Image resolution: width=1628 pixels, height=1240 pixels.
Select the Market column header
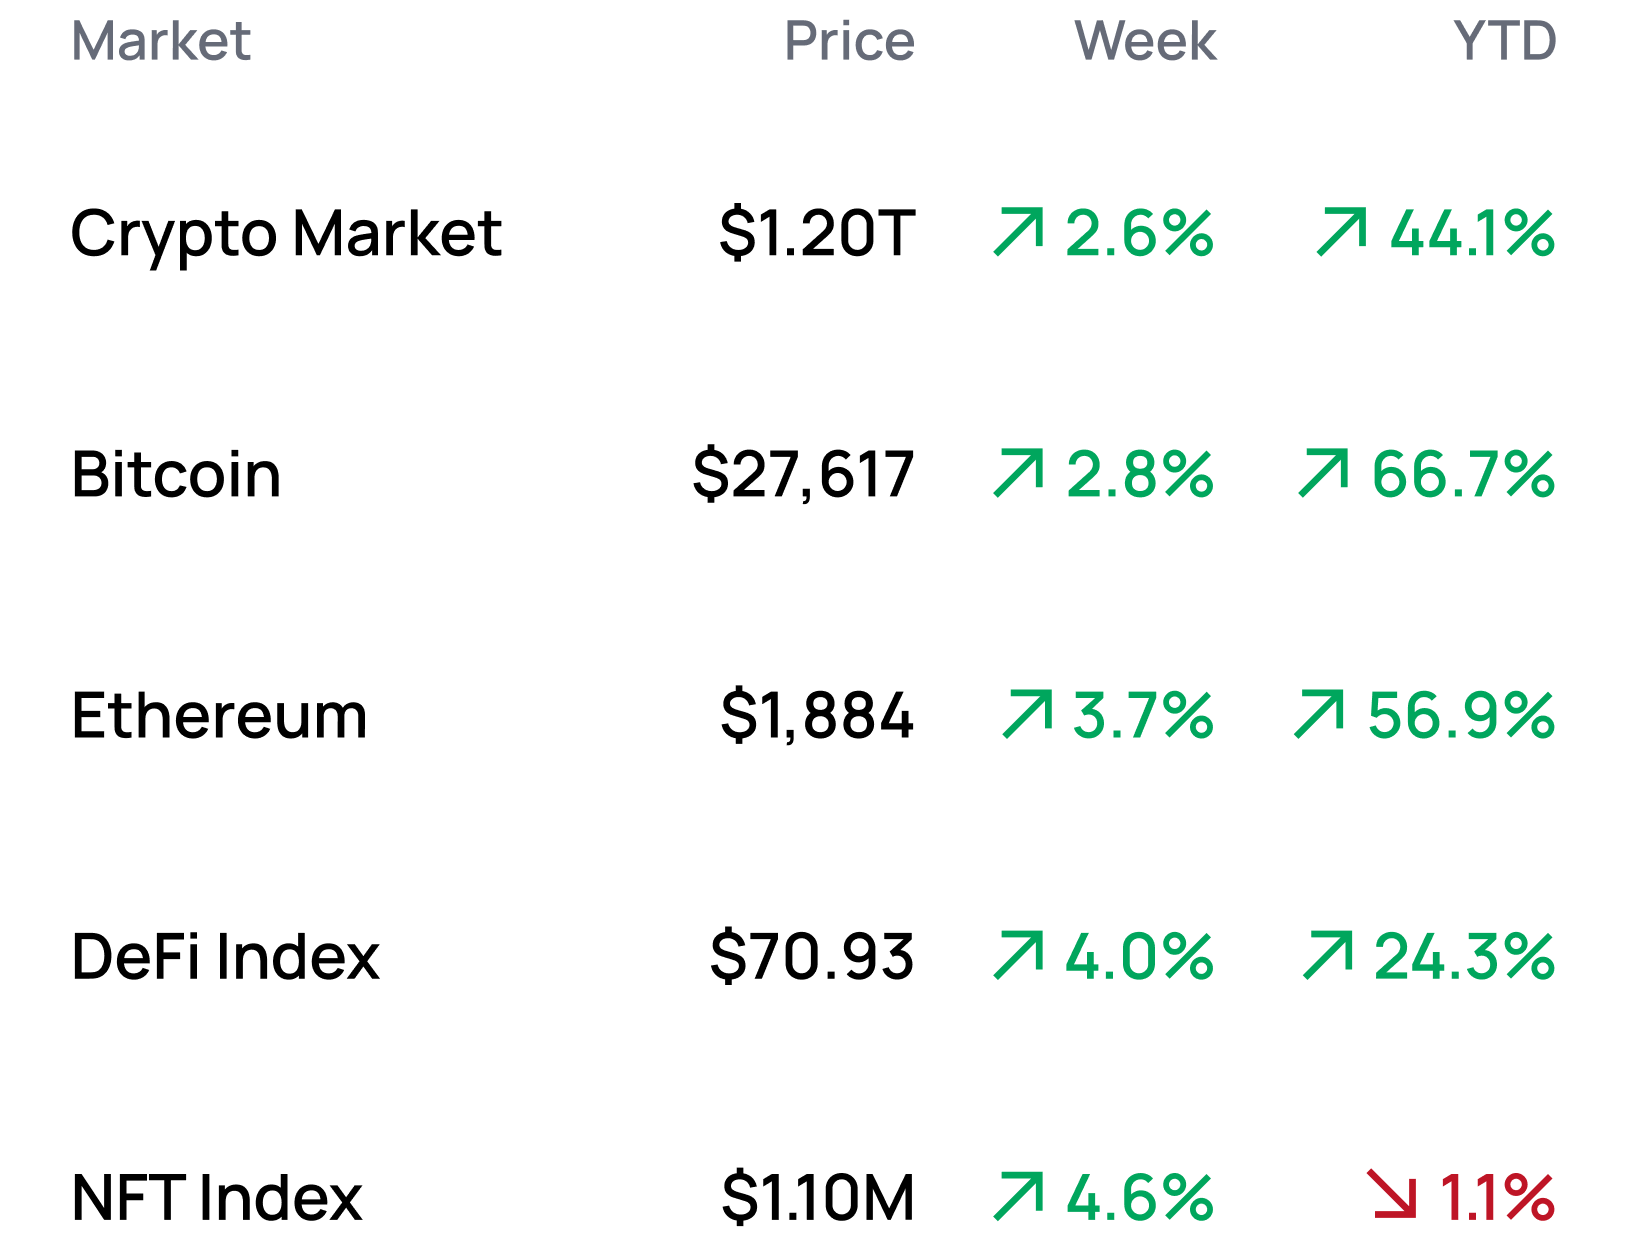pos(161,42)
